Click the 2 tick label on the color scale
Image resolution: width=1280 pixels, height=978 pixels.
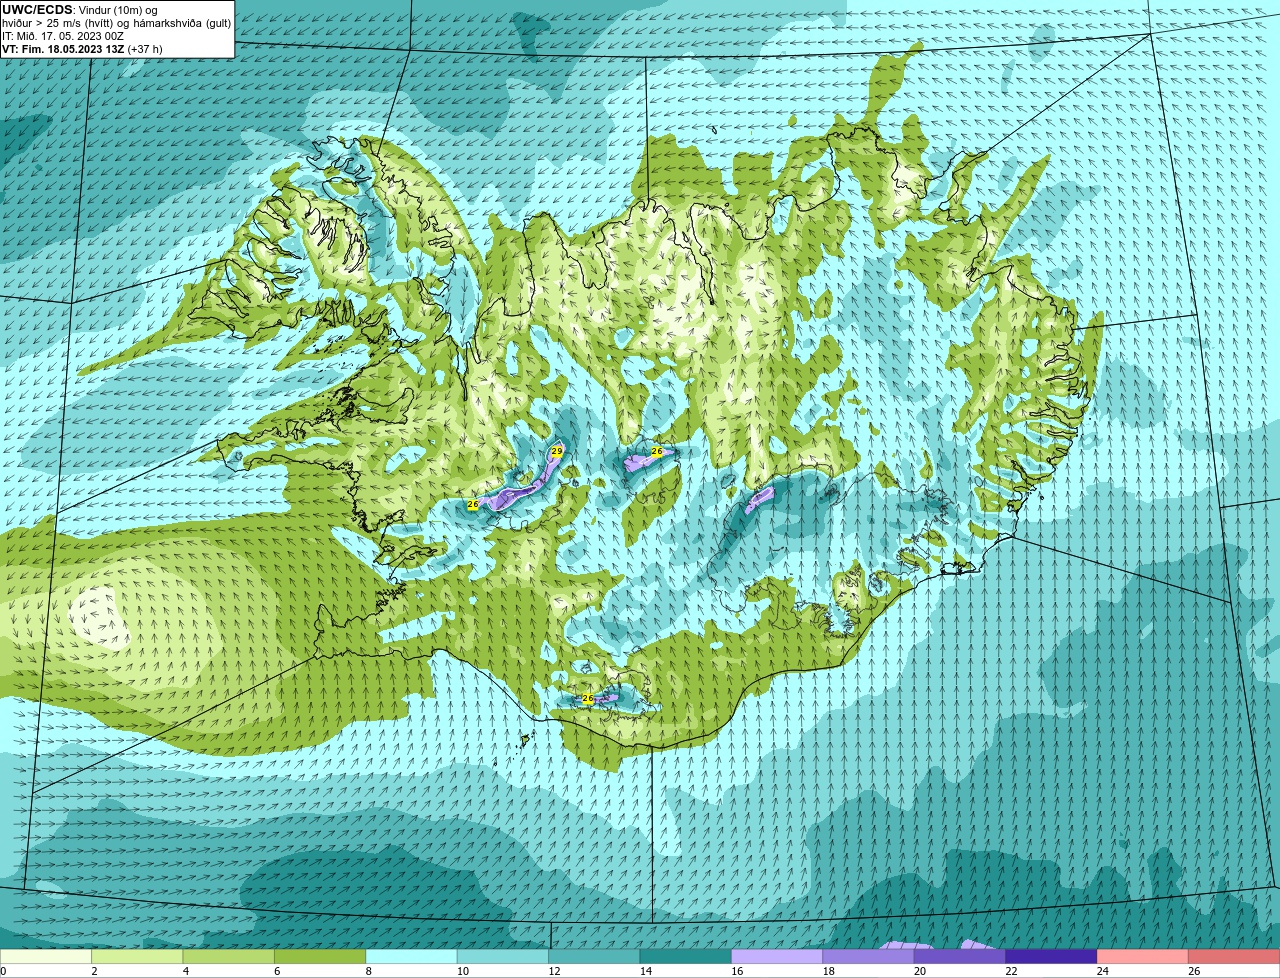[x=94, y=971]
